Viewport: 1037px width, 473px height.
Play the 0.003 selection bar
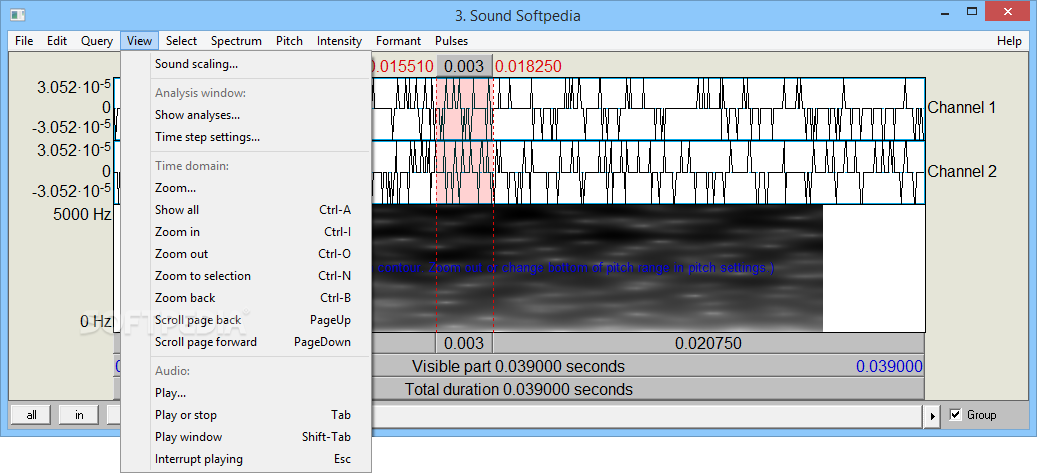click(464, 343)
